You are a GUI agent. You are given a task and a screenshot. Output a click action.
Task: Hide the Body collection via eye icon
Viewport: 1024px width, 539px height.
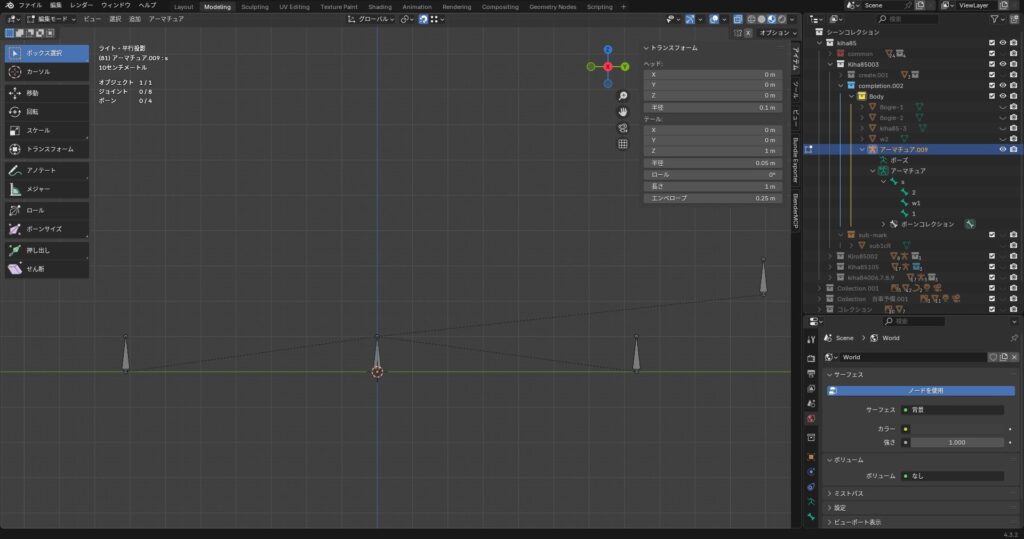pos(1002,96)
